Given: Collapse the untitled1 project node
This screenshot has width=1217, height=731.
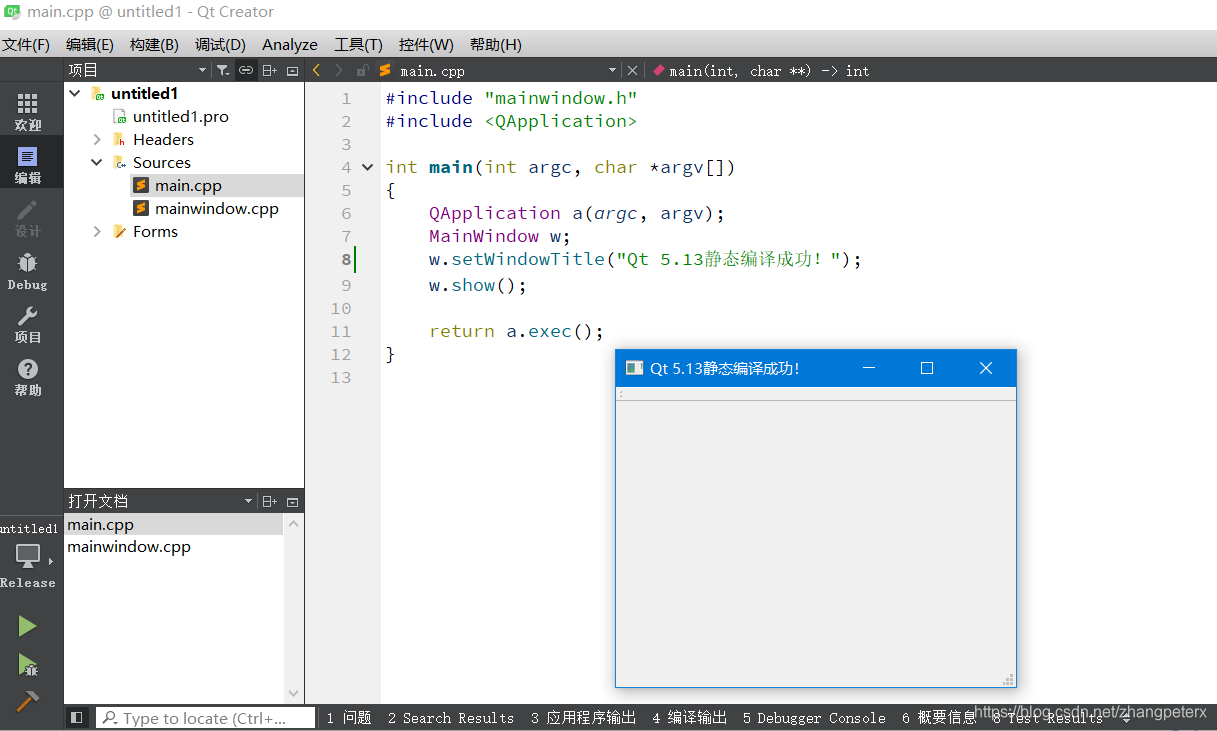Looking at the screenshot, I should coord(75,93).
